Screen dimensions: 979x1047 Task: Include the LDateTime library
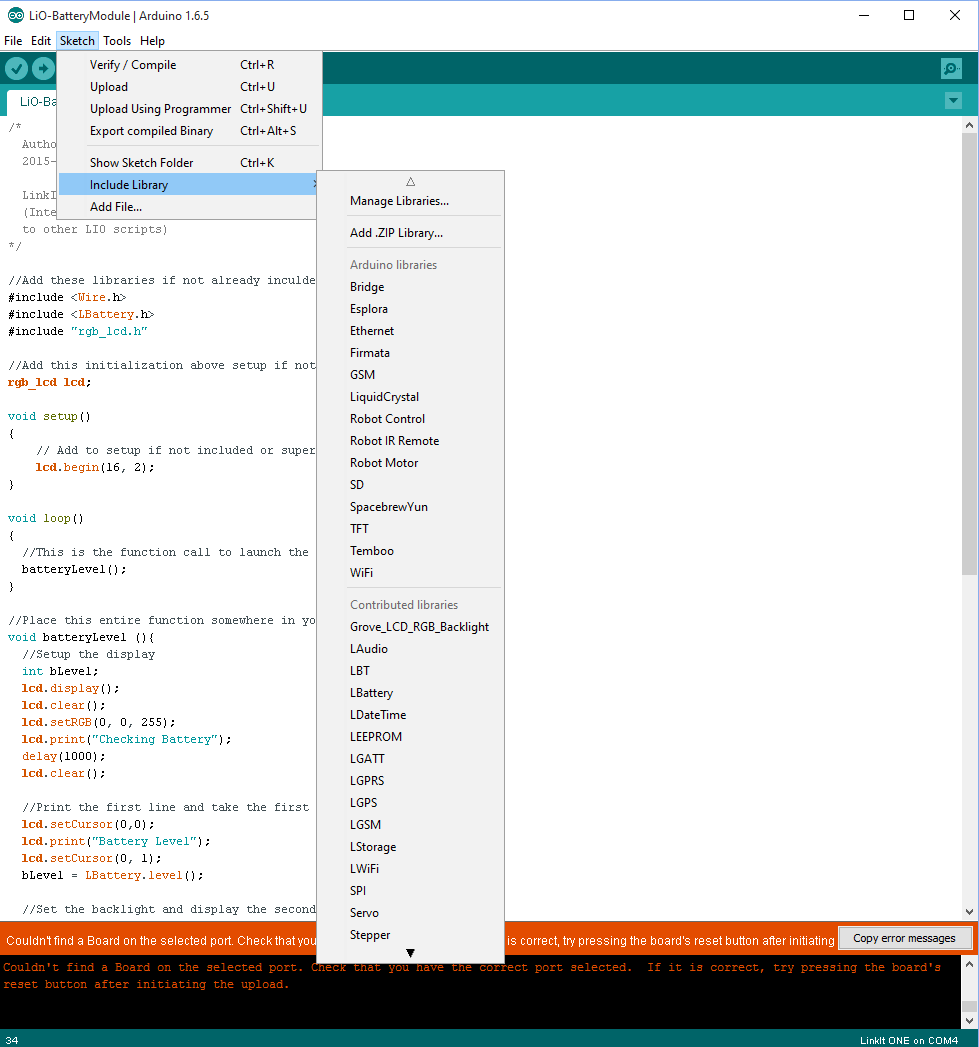410,715
